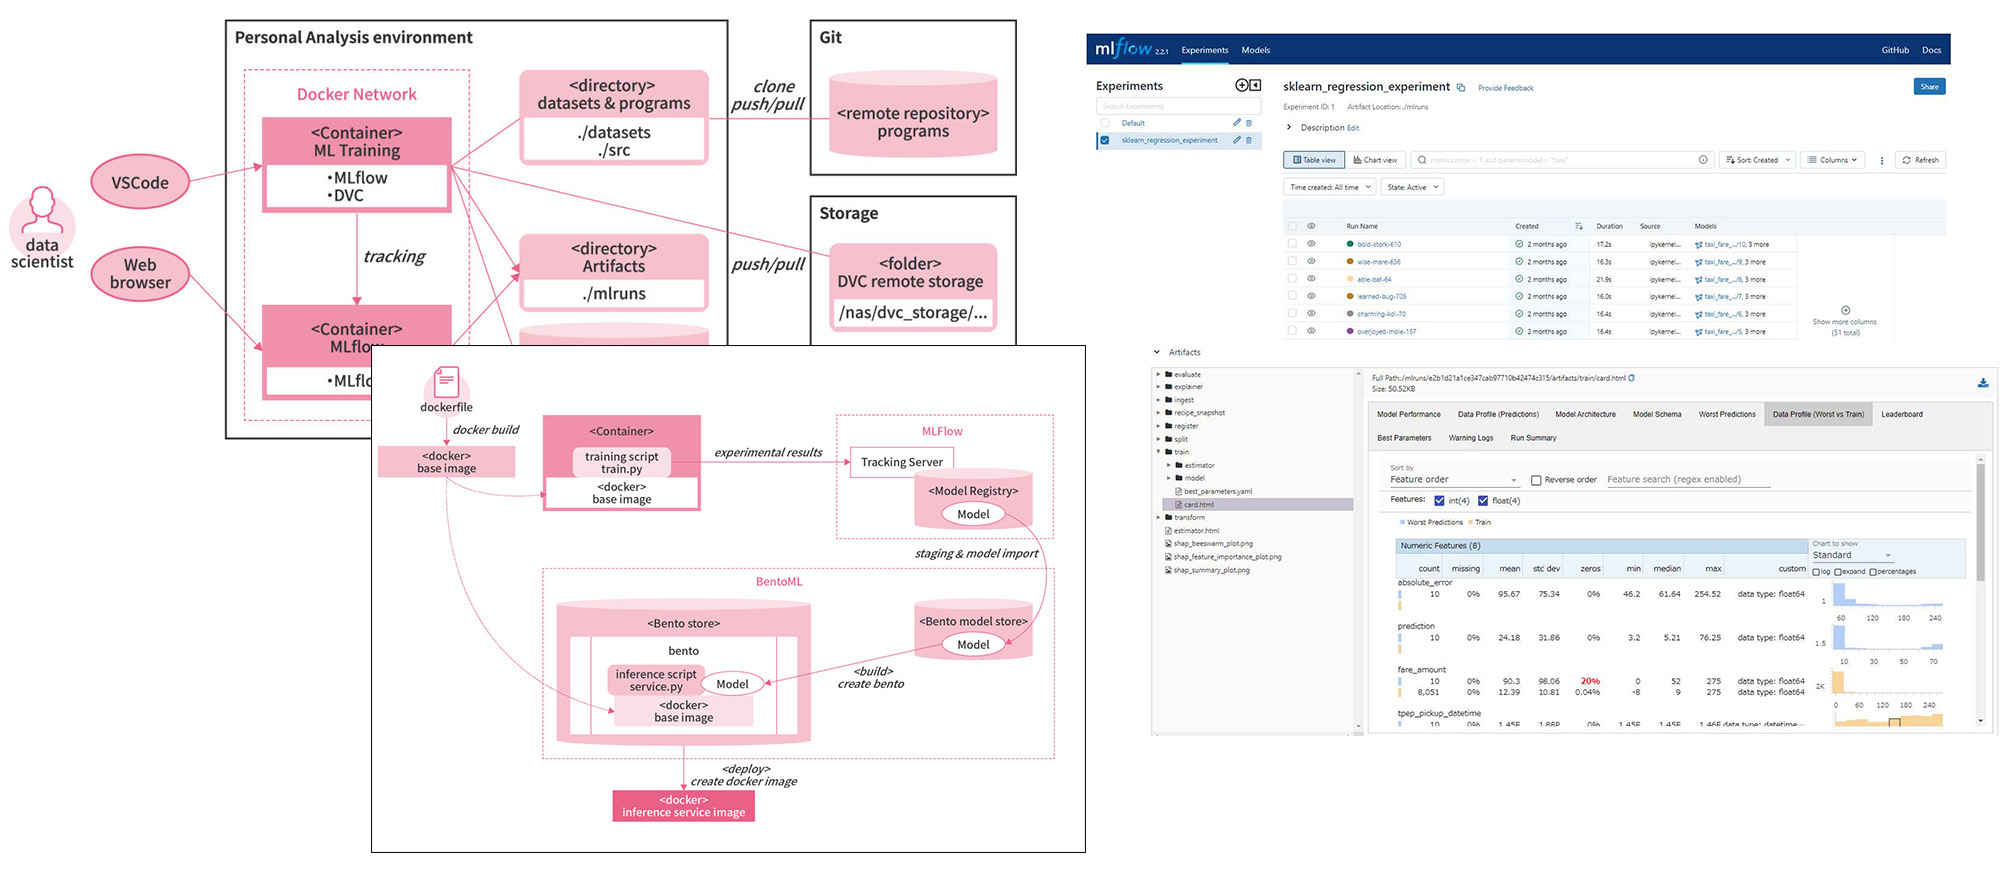This screenshot has height=870, width=2000.
Task: Open the Experiments tab in header
Action: pos(1205,50)
